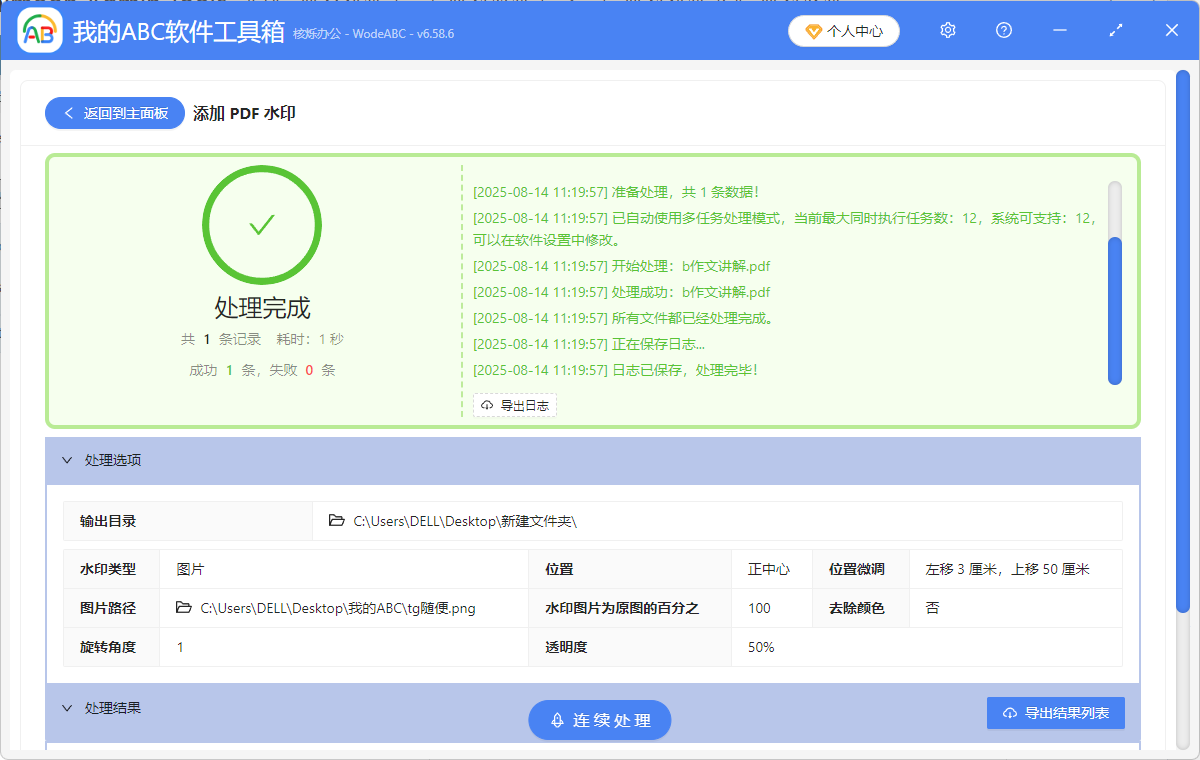This screenshot has height=760, width=1200.
Task: Collapse the 处理结果 section
Action: 67,708
